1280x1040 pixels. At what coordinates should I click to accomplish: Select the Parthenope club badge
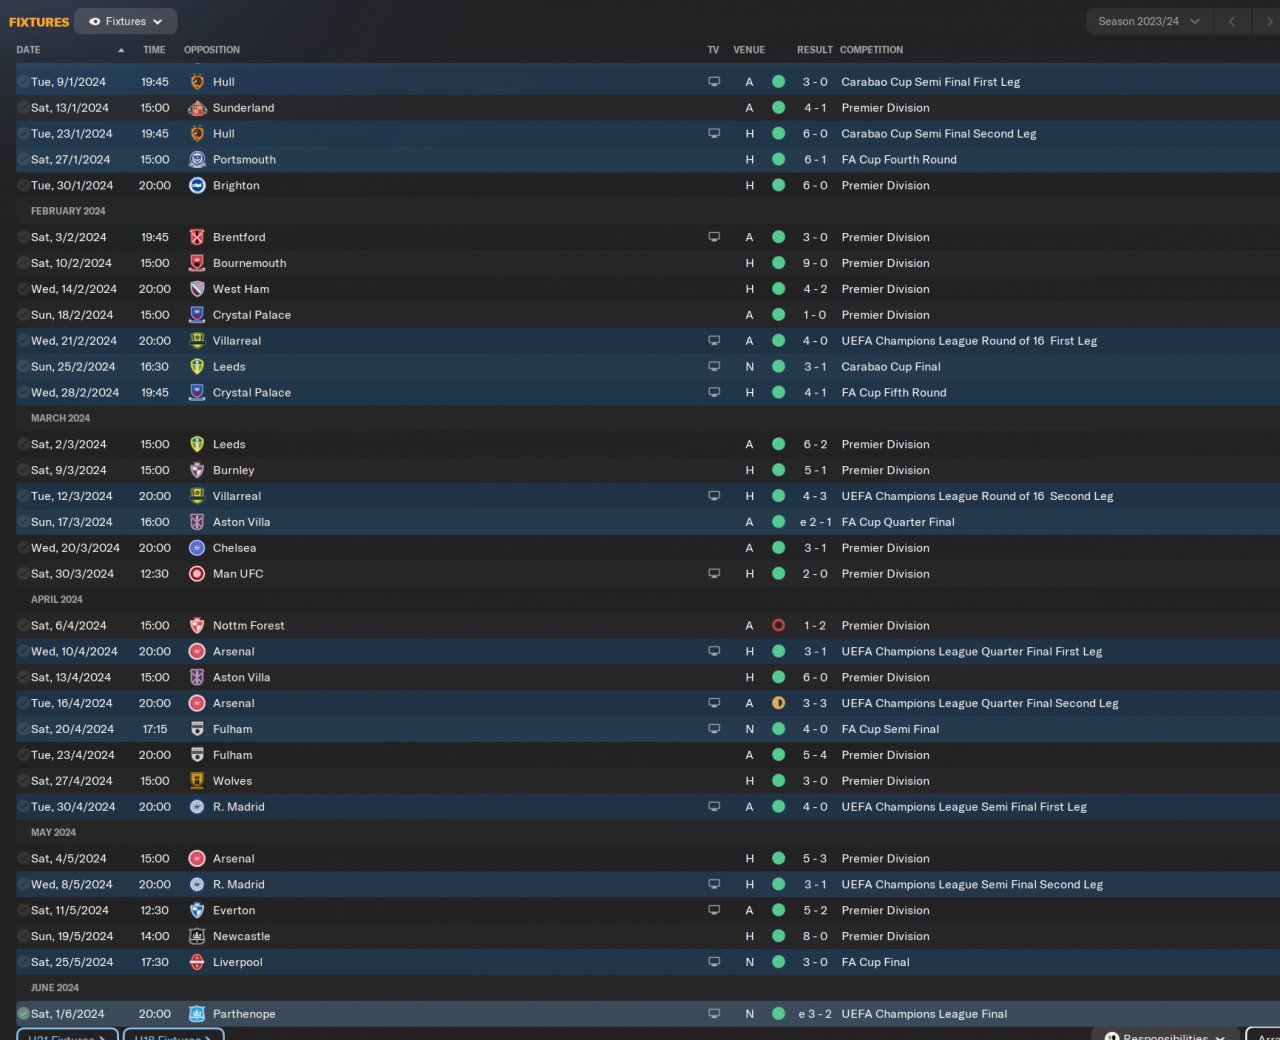coord(197,1015)
